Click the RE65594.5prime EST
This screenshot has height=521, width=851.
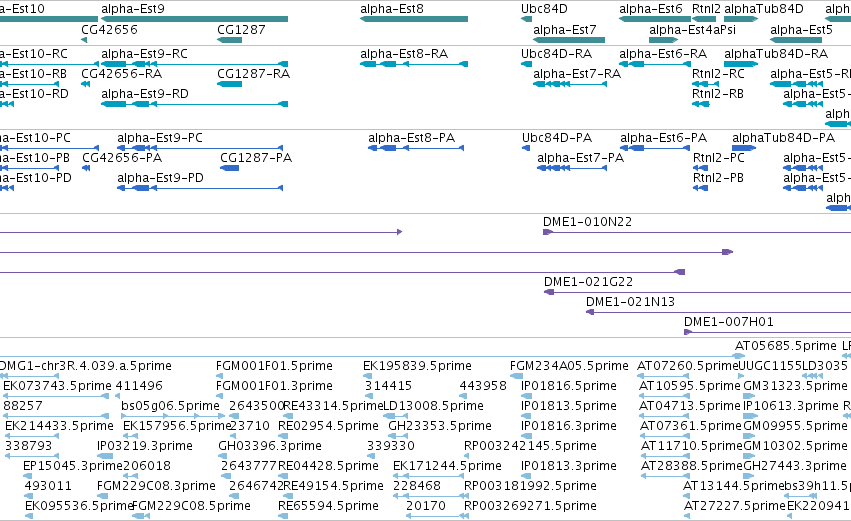[282, 516]
